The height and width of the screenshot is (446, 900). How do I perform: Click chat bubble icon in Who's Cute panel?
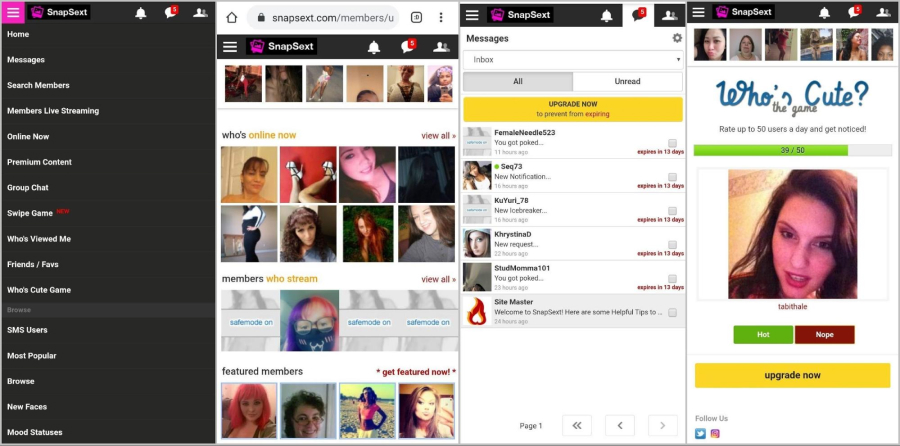(x=854, y=12)
